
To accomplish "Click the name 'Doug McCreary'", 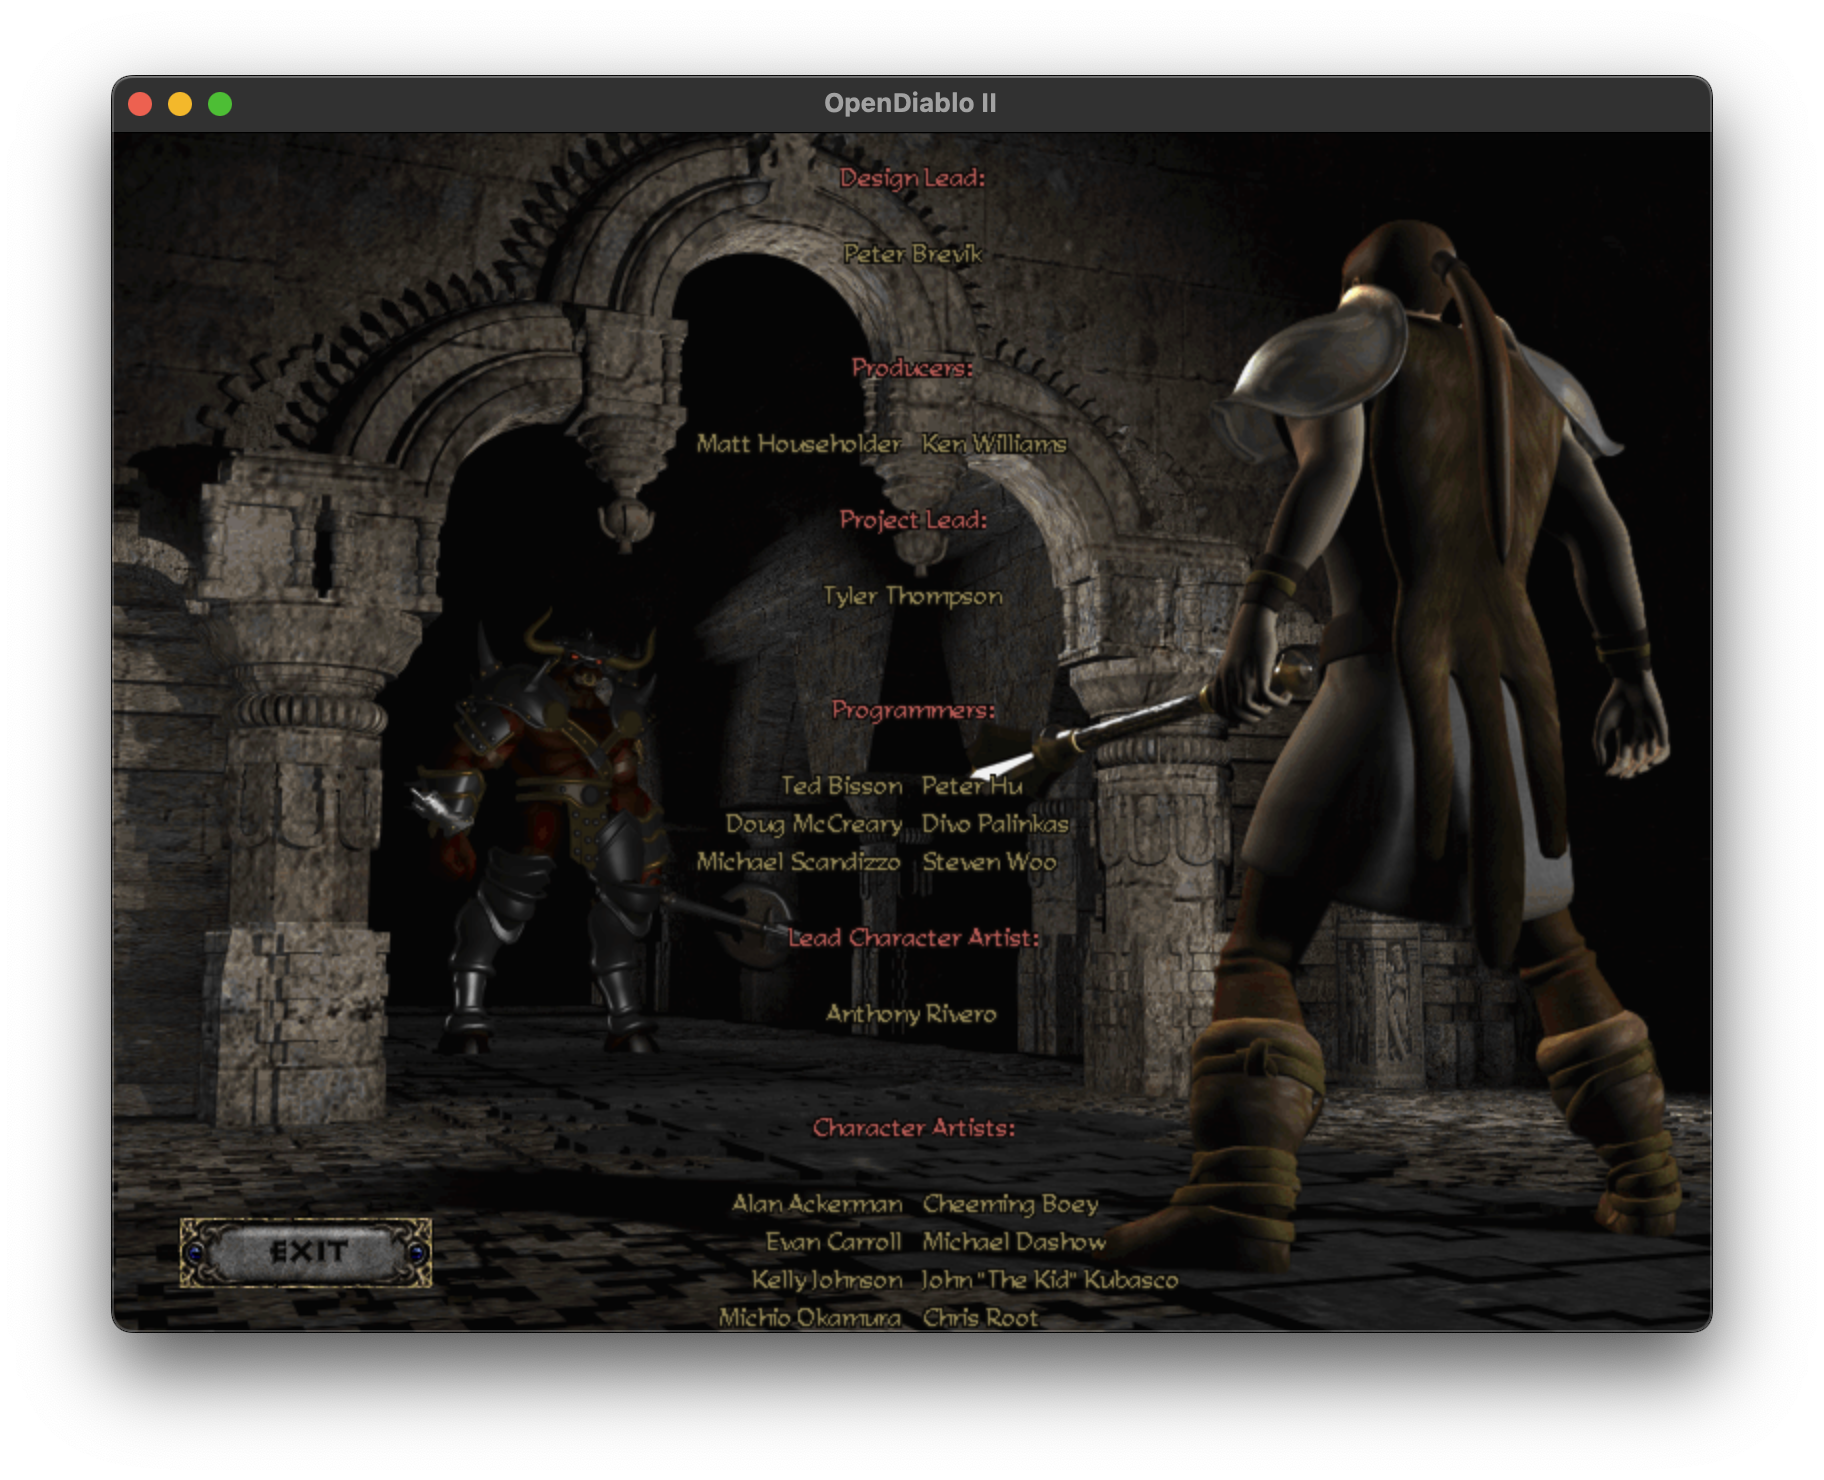I will (x=814, y=824).
